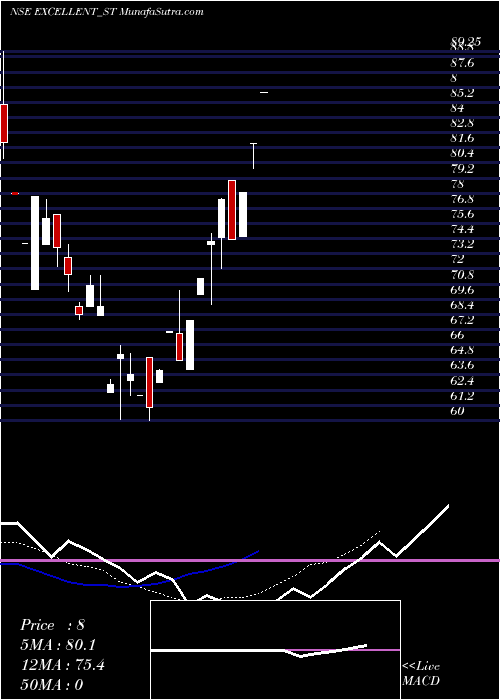
Task: Click the 68.4 price axis label
Action: 462,305
